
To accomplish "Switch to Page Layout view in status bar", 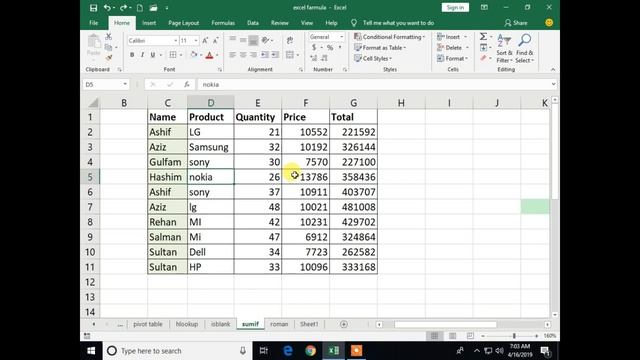I will pyautogui.click(x=452, y=336).
